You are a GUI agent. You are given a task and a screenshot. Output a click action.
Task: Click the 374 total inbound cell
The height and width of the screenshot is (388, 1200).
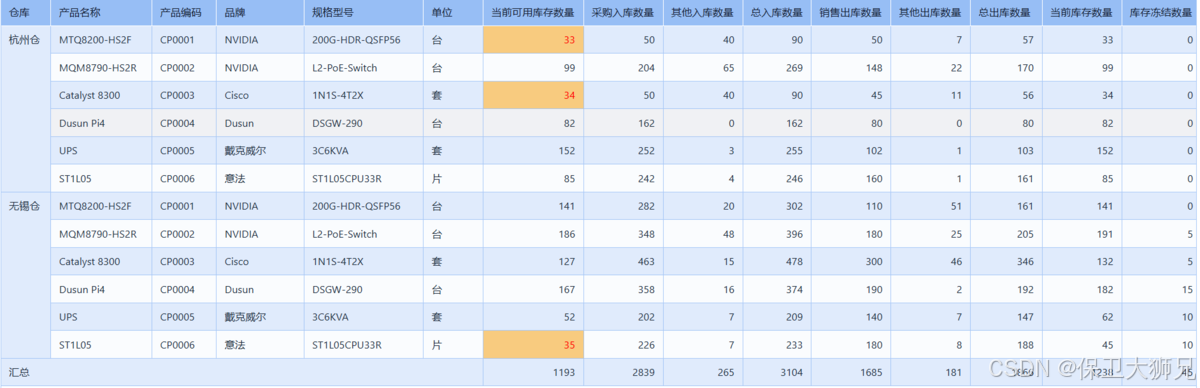[776, 289]
